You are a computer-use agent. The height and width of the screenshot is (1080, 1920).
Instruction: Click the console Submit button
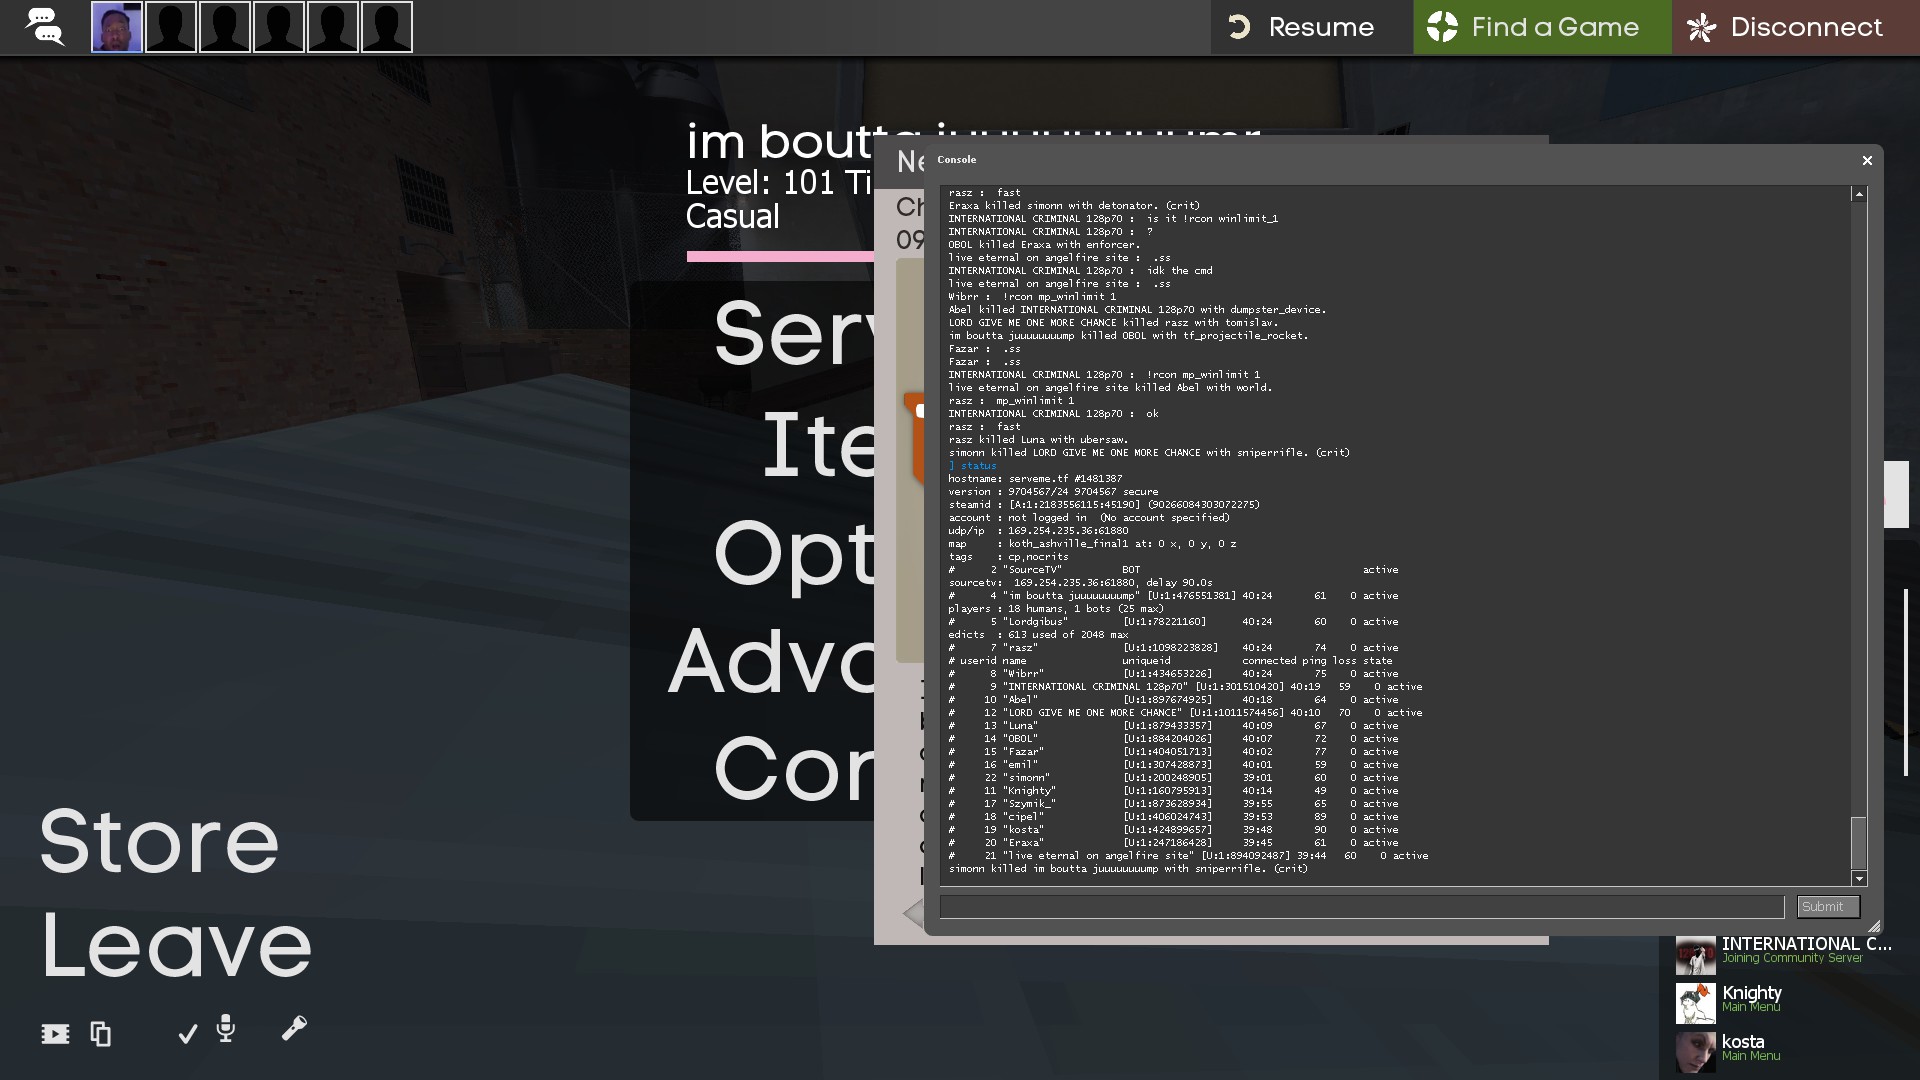pyautogui.click(x=1827, y=907)
